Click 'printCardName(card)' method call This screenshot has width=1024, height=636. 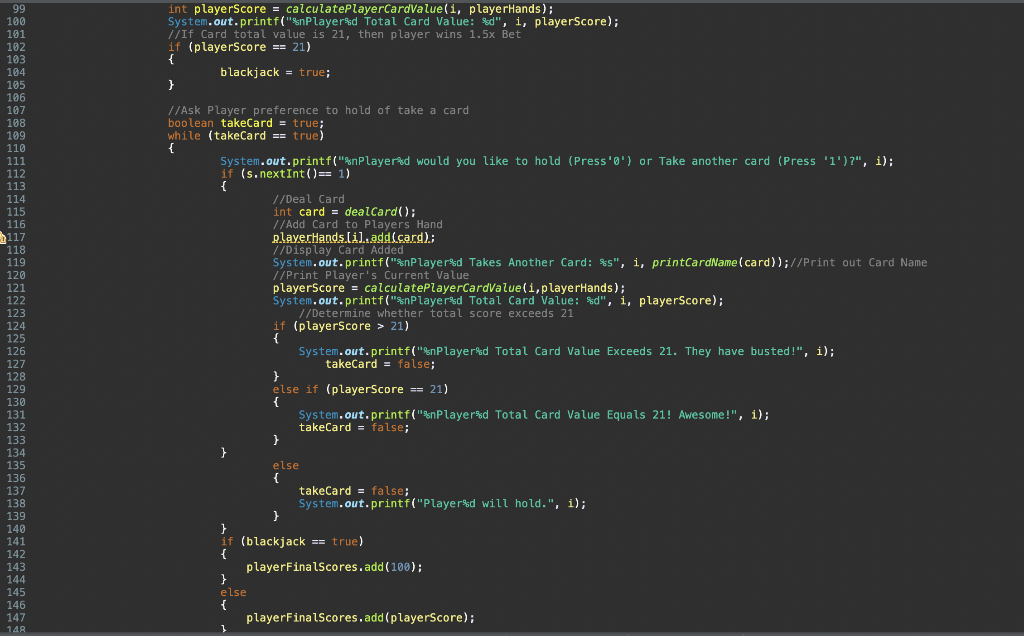[717, 262]
